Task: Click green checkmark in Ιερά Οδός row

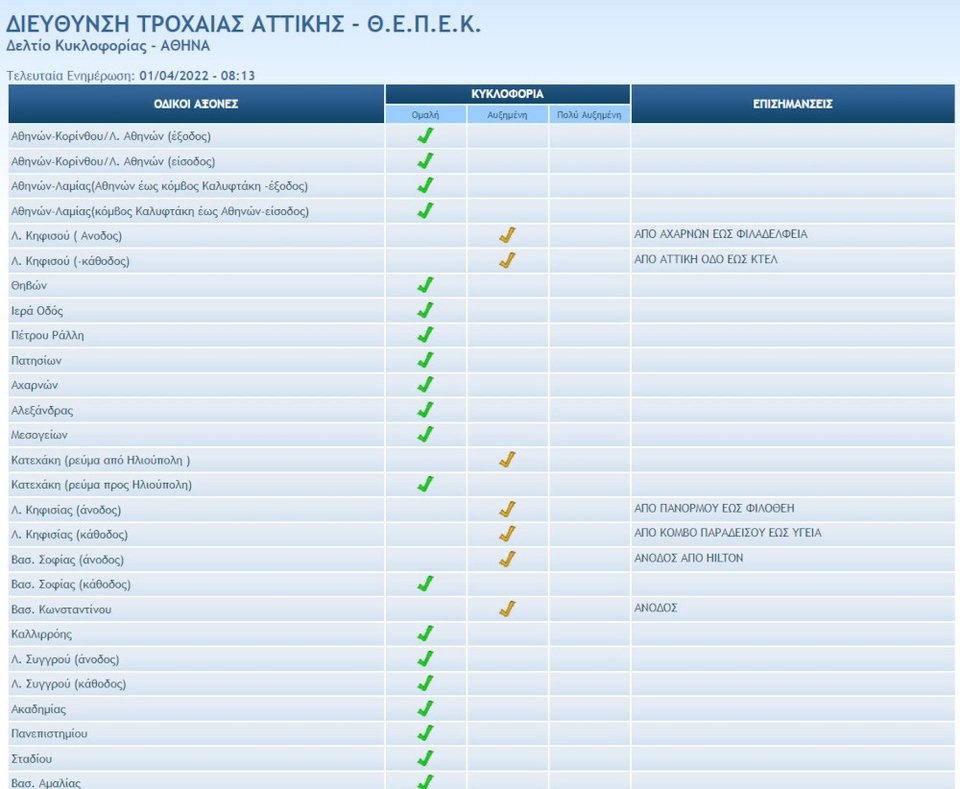Action: click(x=426, y=310)
